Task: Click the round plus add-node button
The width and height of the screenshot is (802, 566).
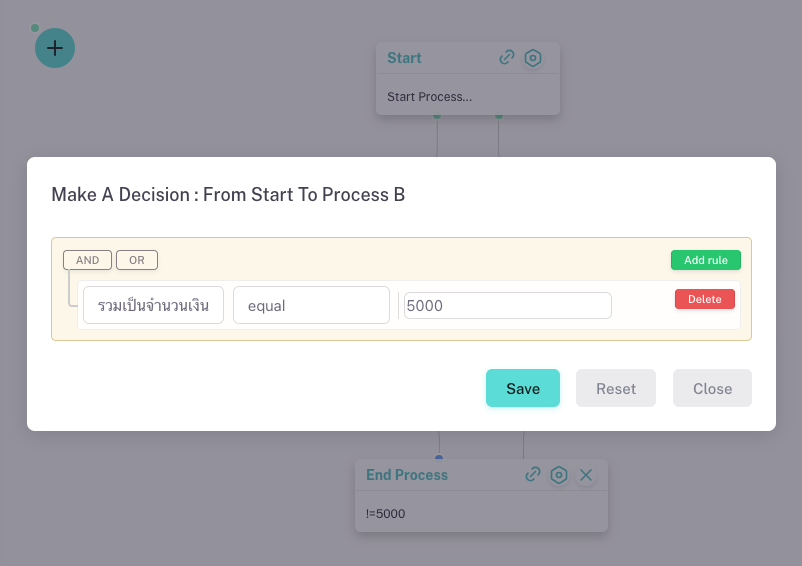Action: [55, 48]
